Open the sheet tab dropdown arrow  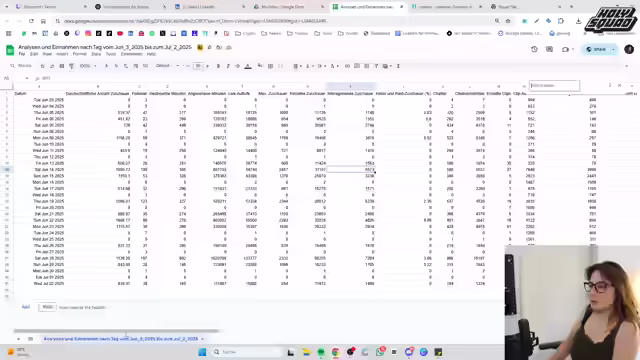tap(202, 339)
